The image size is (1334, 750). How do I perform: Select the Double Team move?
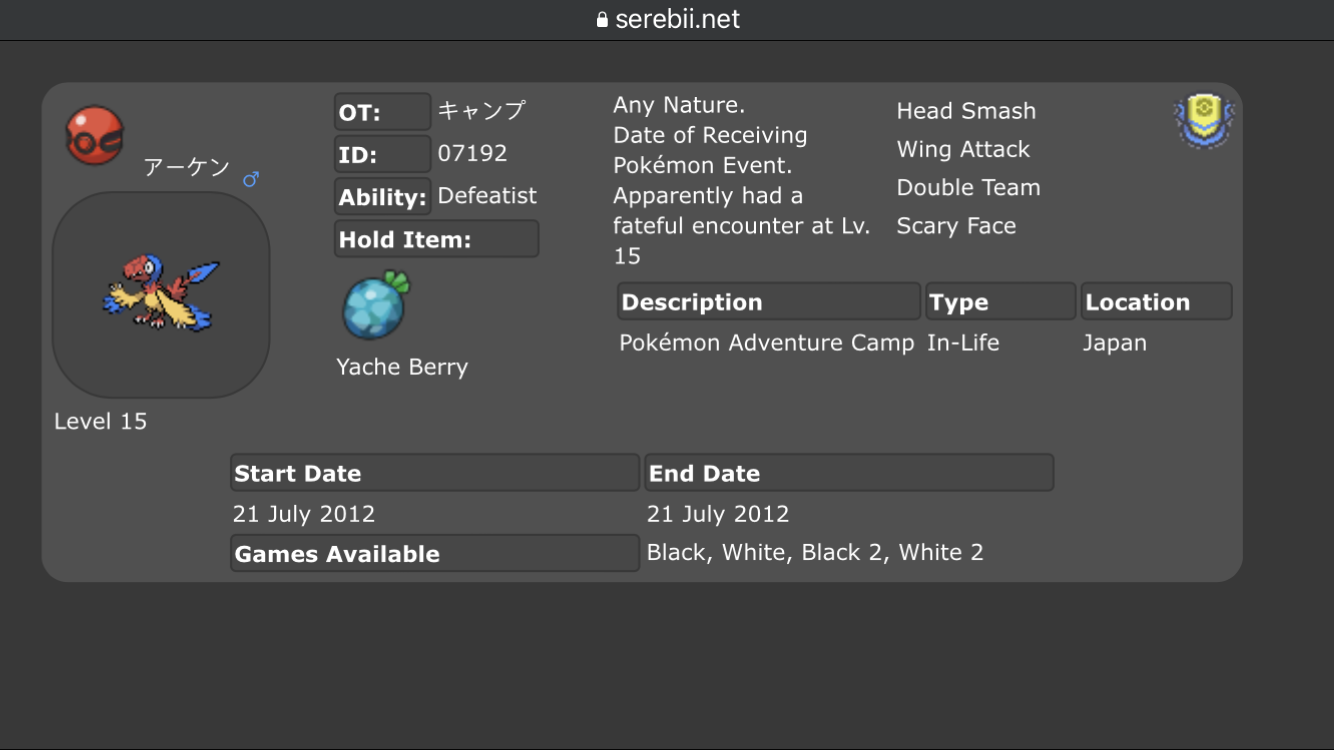(x=968, y=187)
